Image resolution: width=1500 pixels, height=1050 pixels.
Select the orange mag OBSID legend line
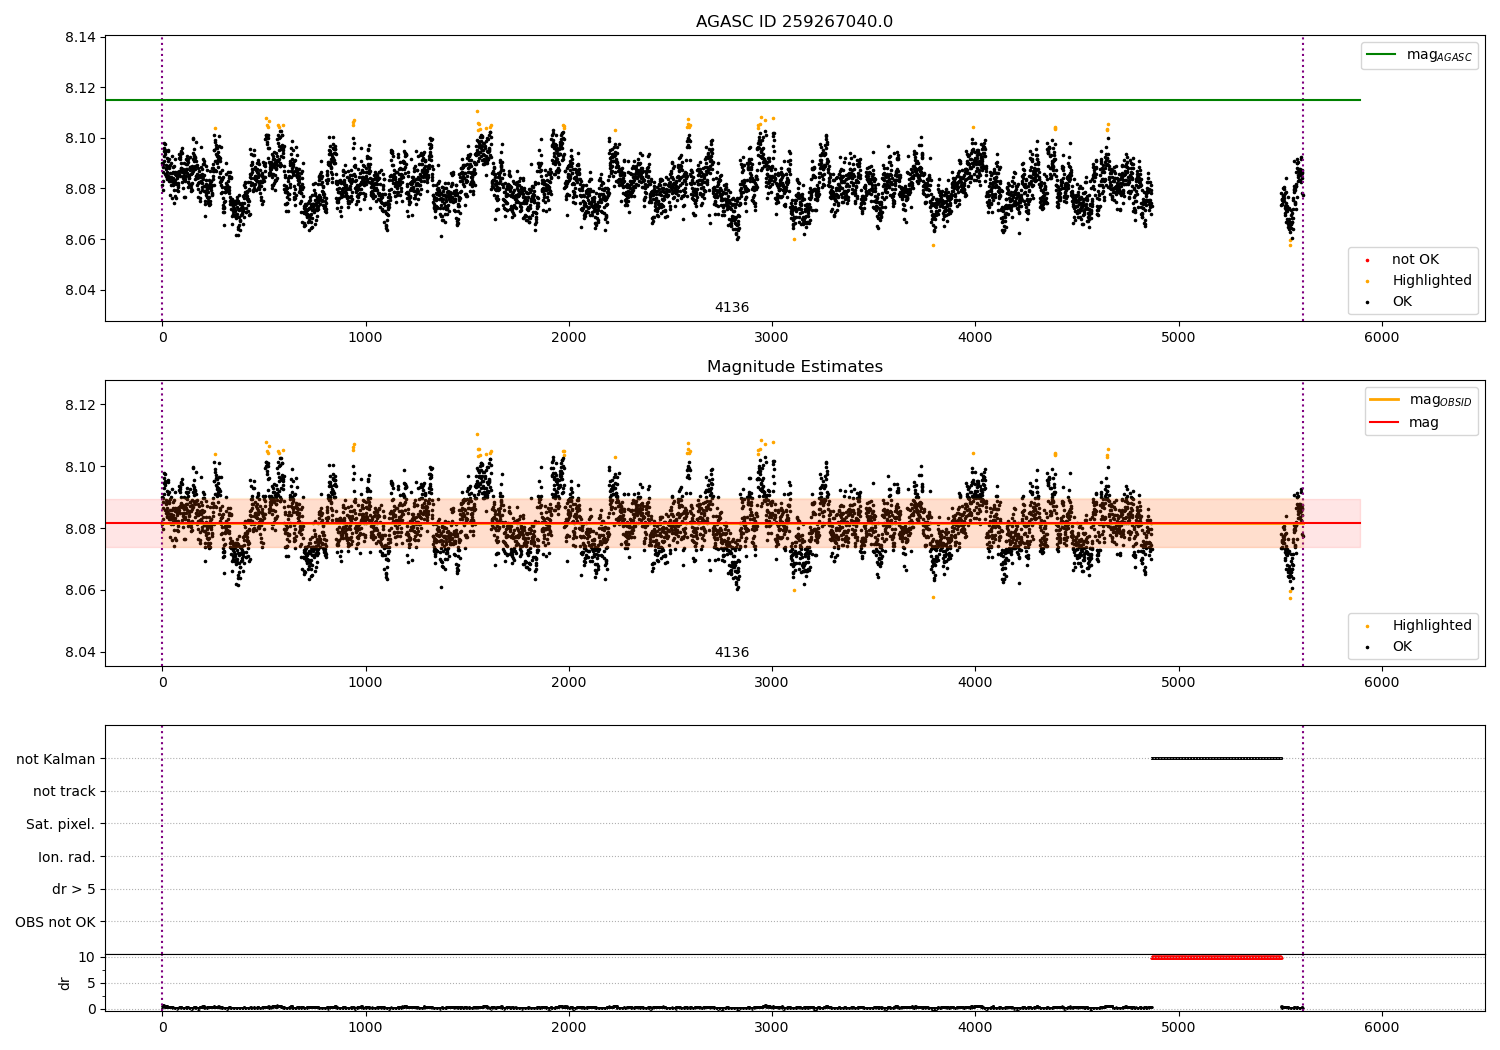[x=1384, y=400]
